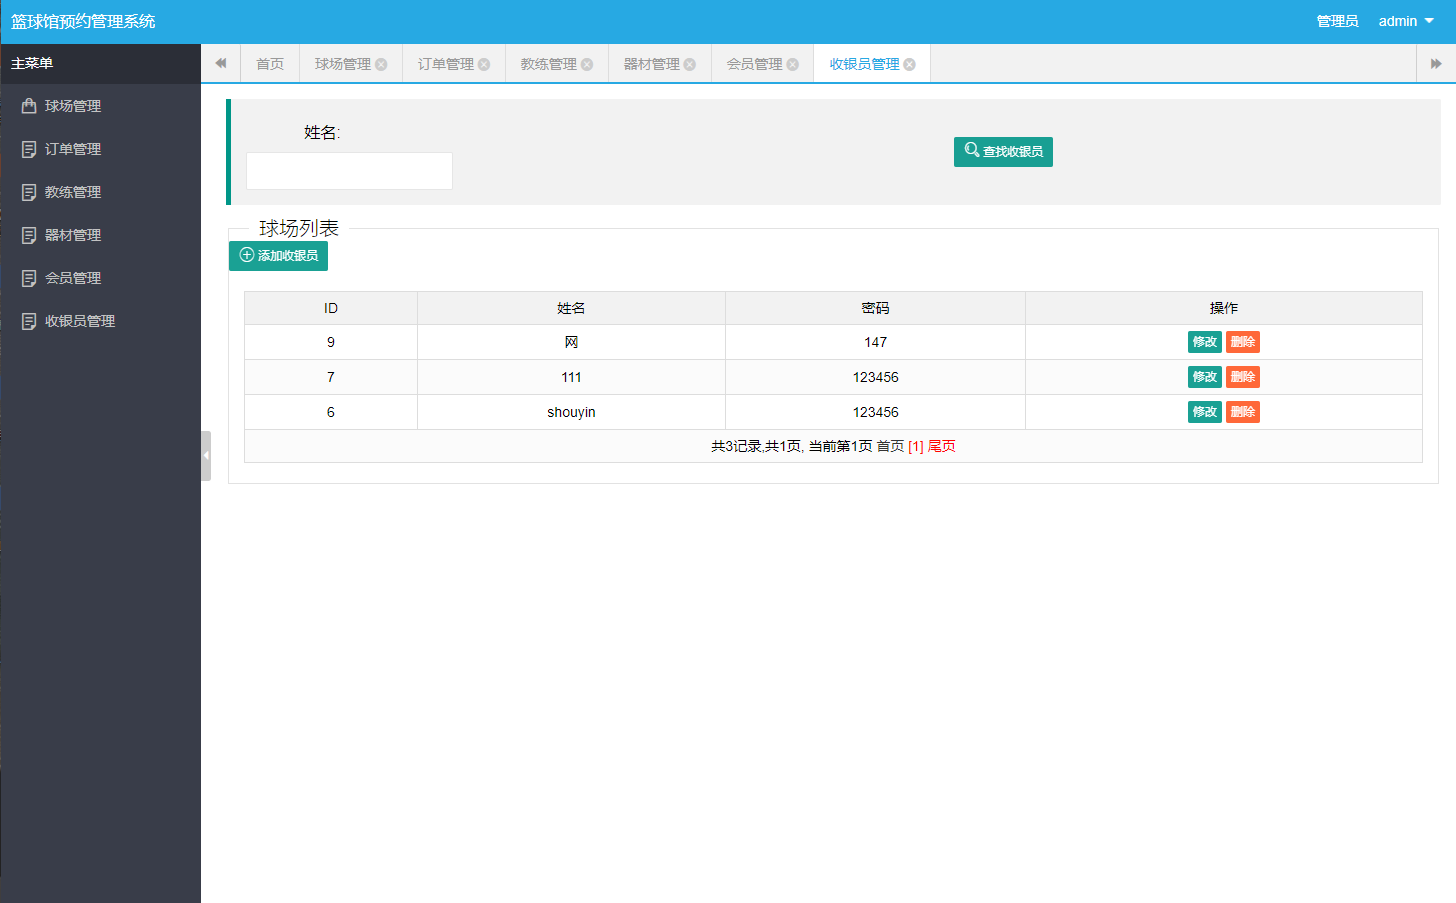Close the 订单管理 tab with its x icon
This screenshot has height=903, width=1456.
[x=484, y=64]
